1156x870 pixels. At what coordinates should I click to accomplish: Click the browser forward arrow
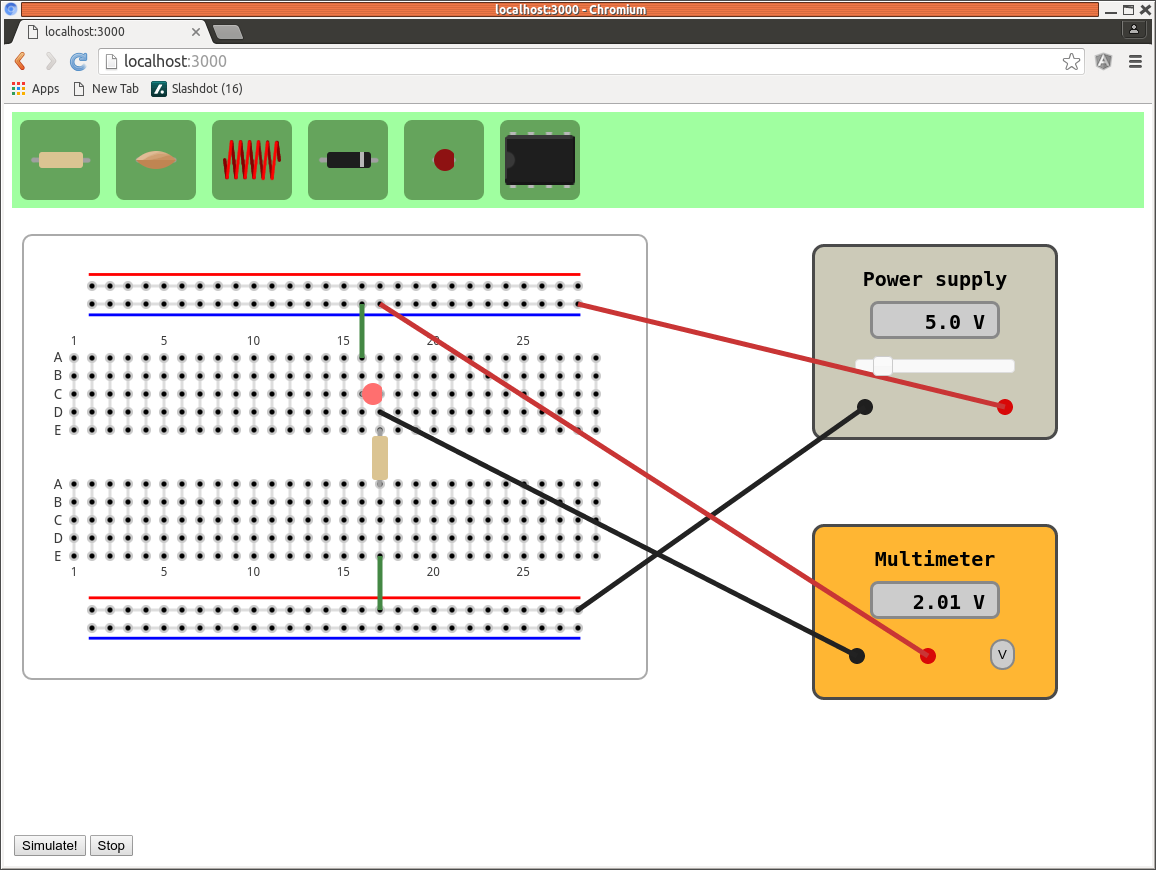(50, 61)
